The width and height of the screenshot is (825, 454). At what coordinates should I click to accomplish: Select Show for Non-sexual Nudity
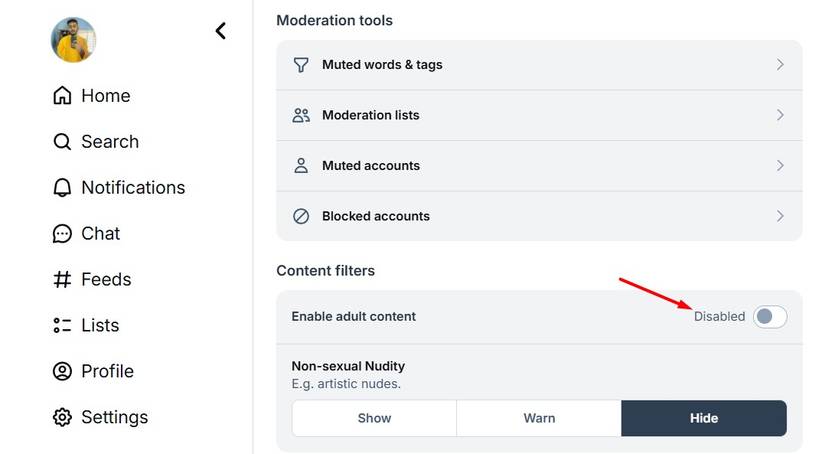[374, 418]
